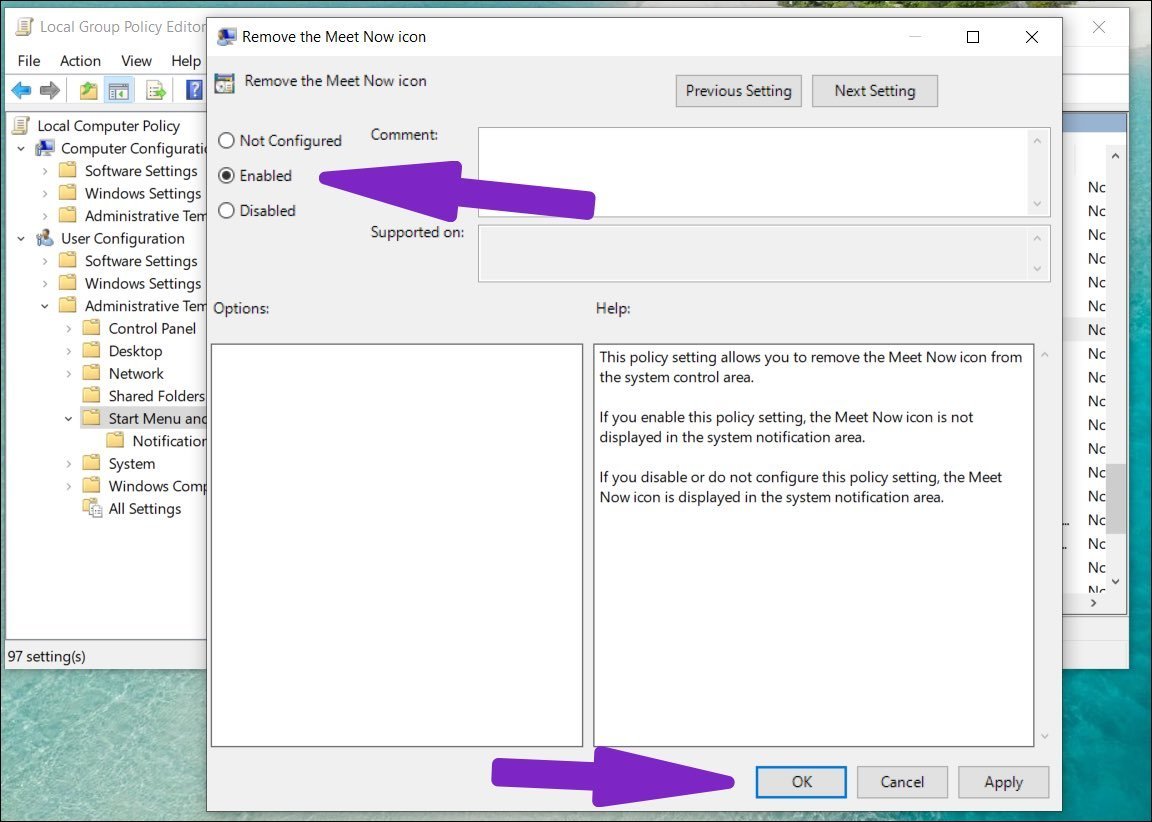Click the '97 setting(s)' status bar text

pyautogui.click(x=46, y=656)
